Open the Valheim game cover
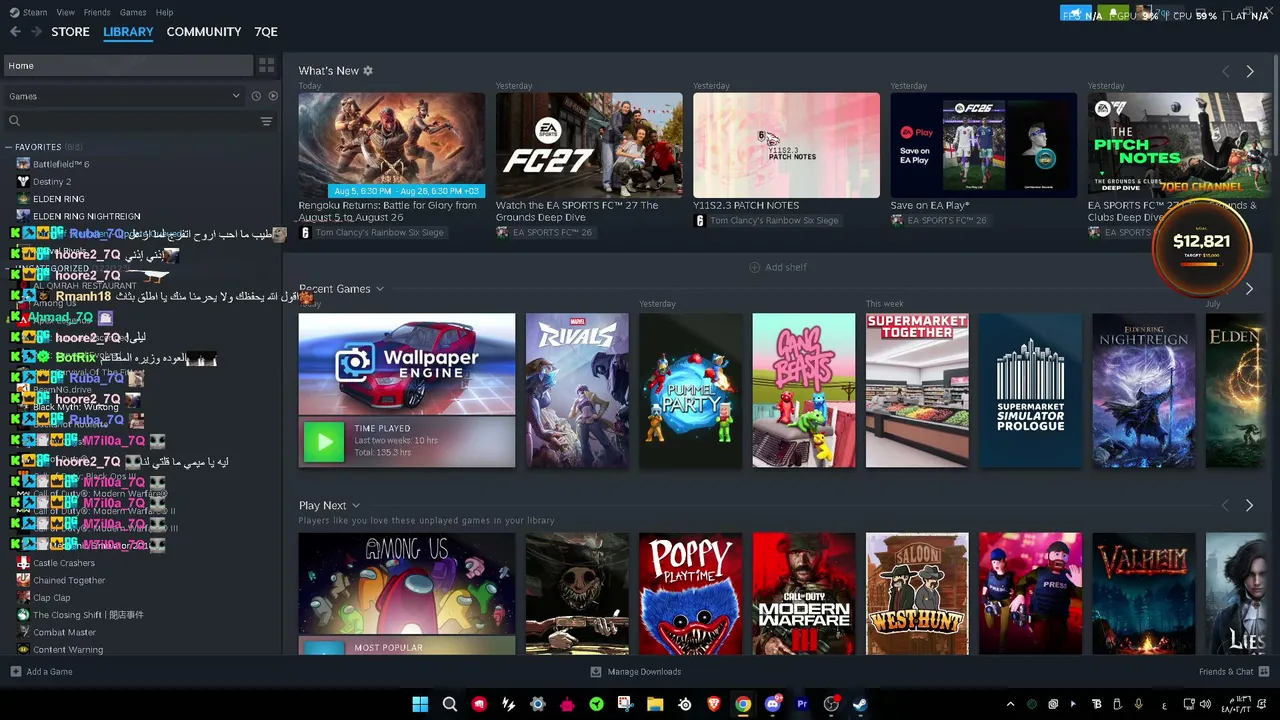Screen dimensions: 1280x720 pyautogui.click(x=1144, y=594)
